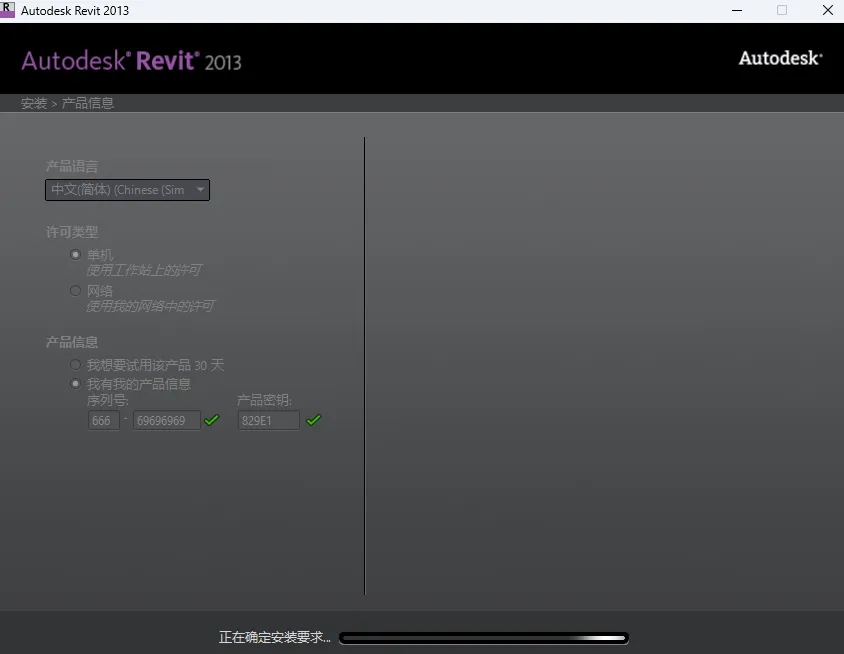Click the green checkmark beside product key
The height and width of the screenshot is (654, 844).
tap(313, 420)
